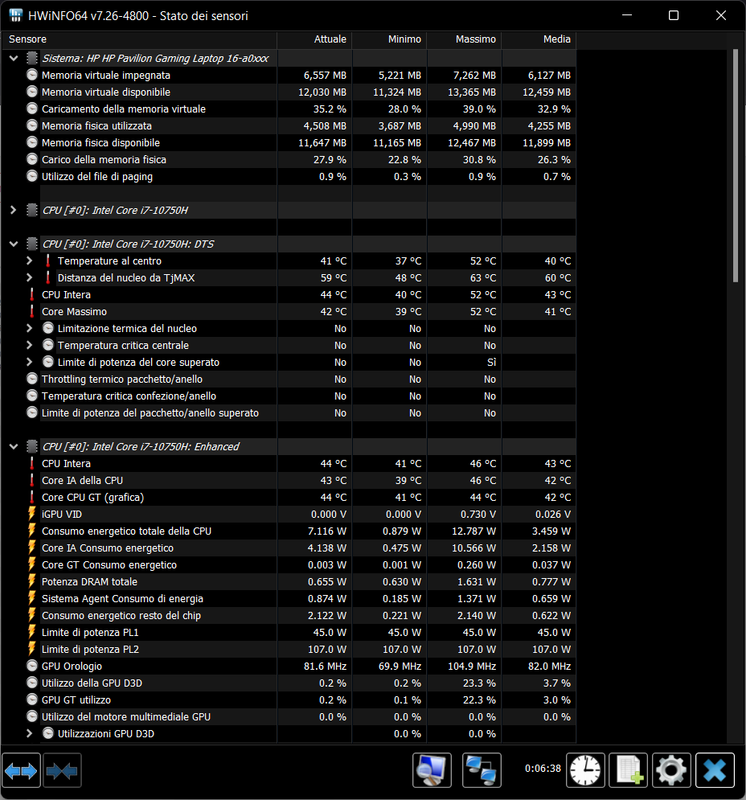746x800 pixels.
Task: Click circle icon next to Utilizzo del file di paging
Action: coord(32,177)
